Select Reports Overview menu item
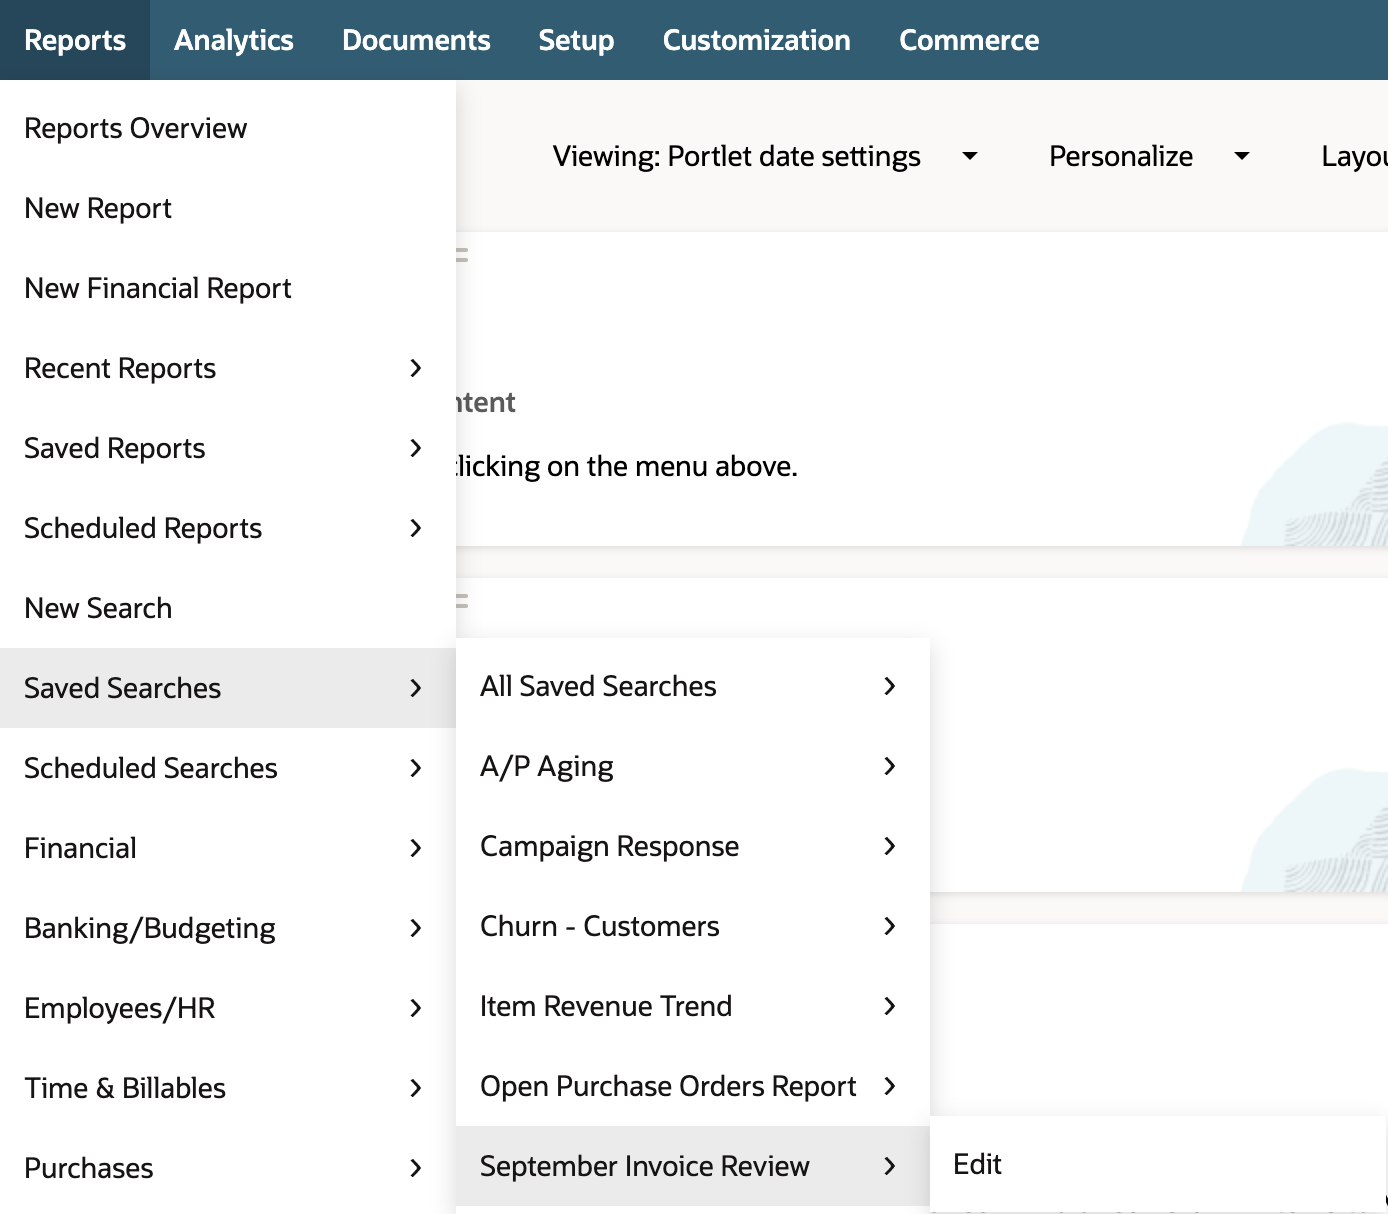The height and width of the screenshot is (1214, 1388). tap(228, 128)
